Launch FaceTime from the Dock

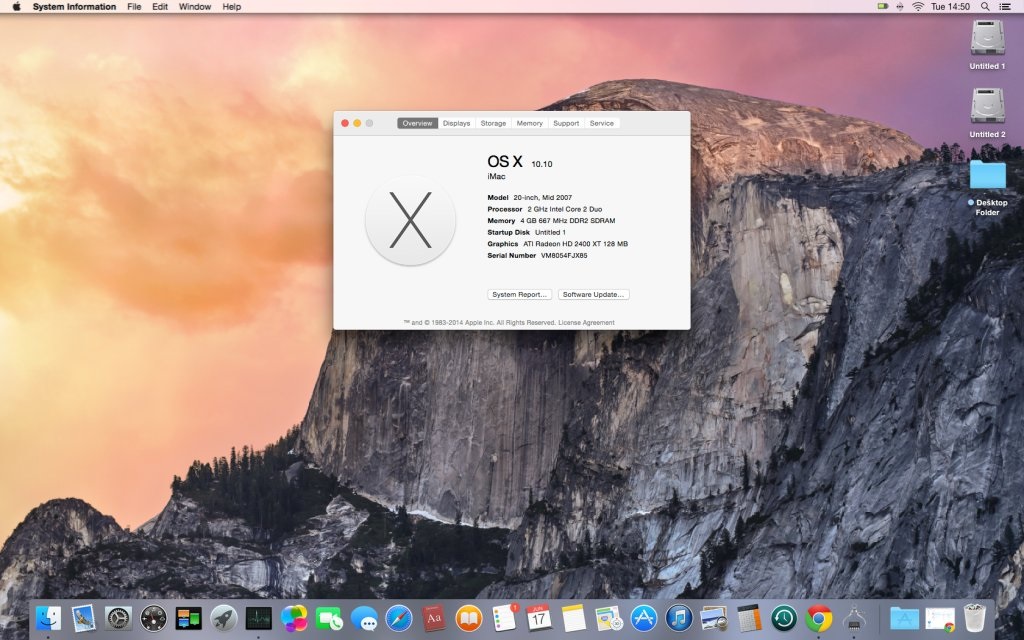(x=328, y=618)
